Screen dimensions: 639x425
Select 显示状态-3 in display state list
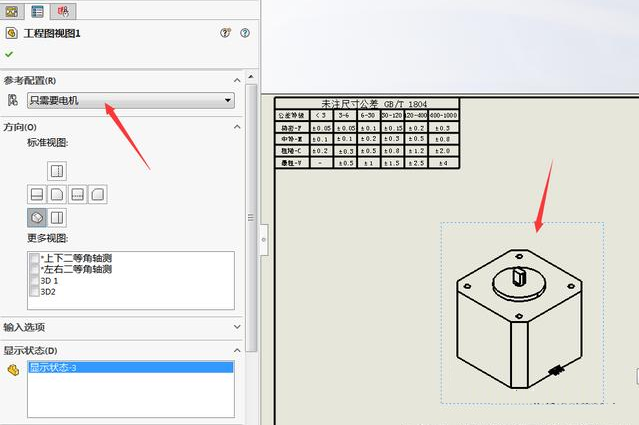(x=131, y=368)
